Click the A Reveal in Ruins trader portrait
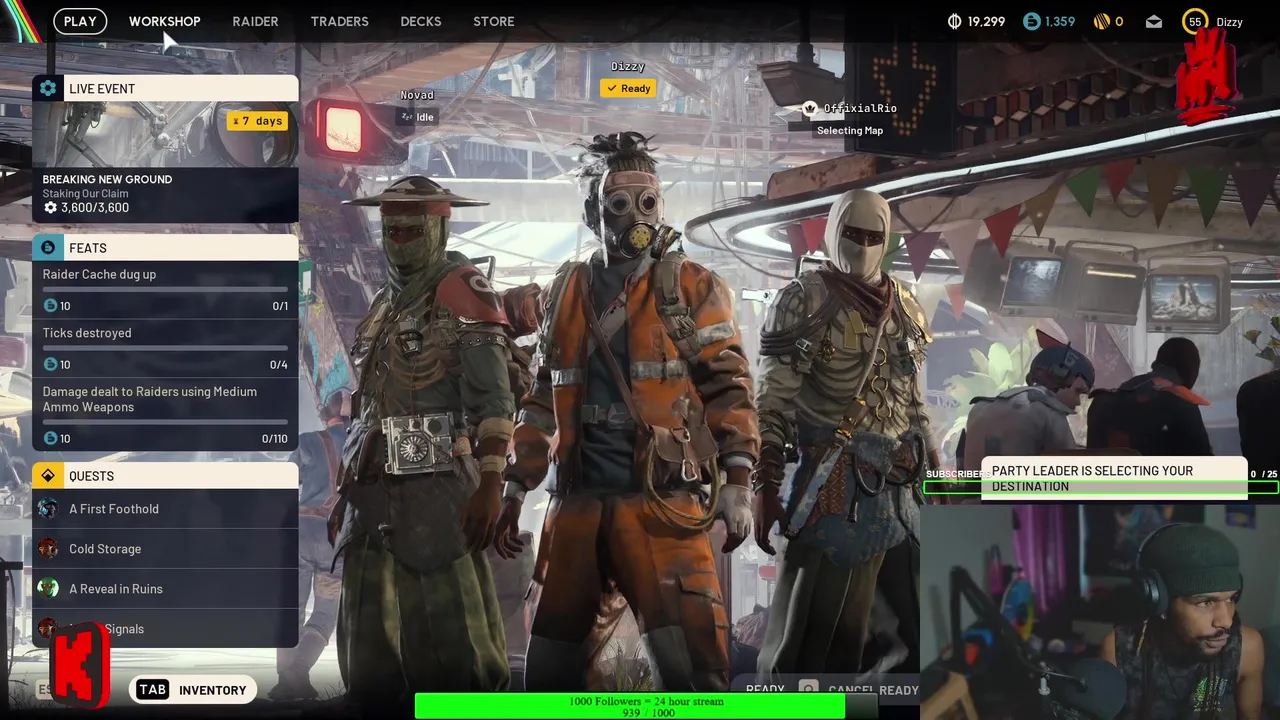This screenshot has width=1280, height=720. (47, 589)
